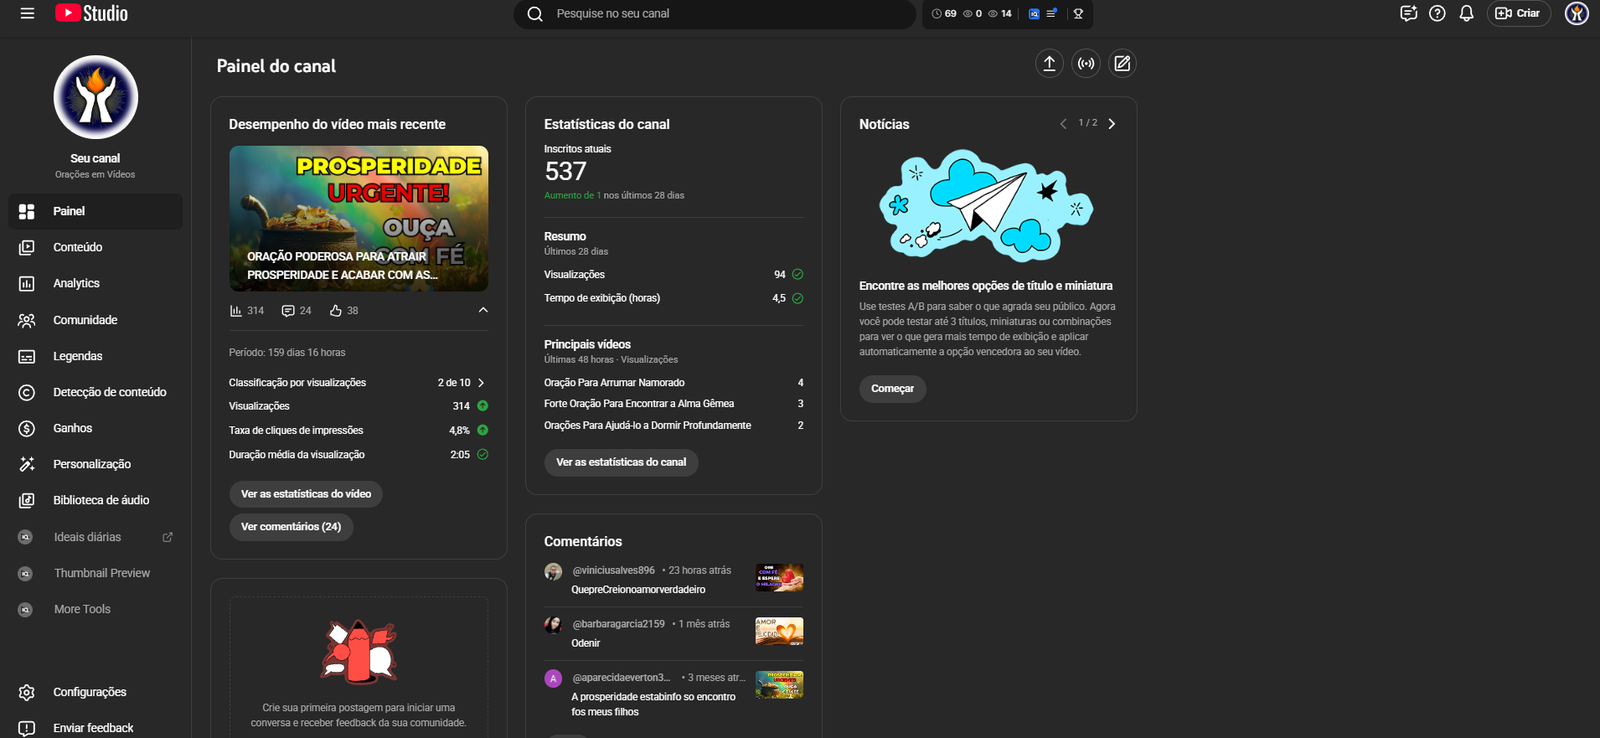This screenshot has width=1600, height=738.
Task: Open video thumbnail beside @aparecidaeverton3 comment
Action: pos(779,684)
